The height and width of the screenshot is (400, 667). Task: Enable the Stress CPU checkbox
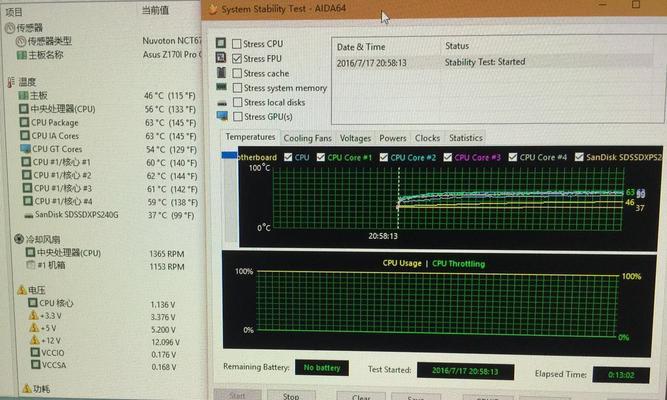pos(237,44)
